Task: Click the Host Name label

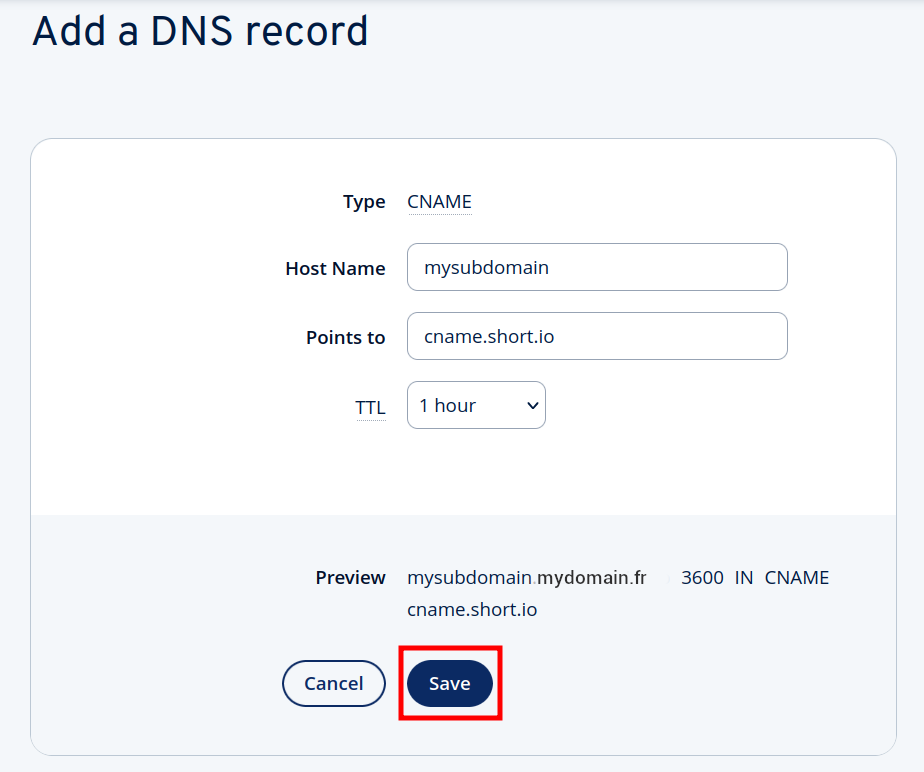Action: point(335,268)
